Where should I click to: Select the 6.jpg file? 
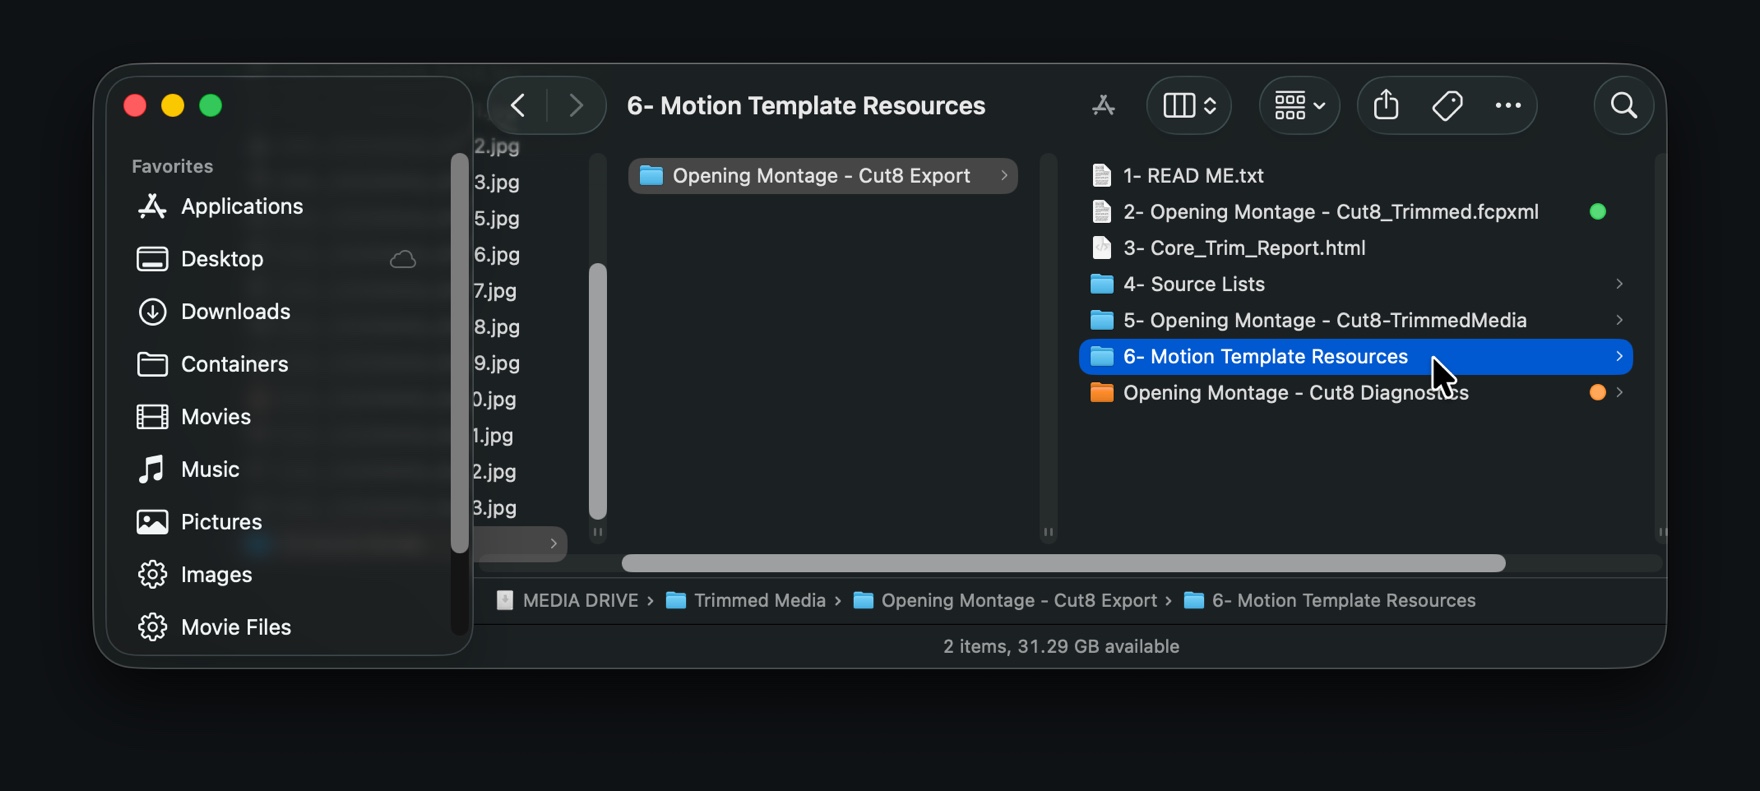pos(497,254)
